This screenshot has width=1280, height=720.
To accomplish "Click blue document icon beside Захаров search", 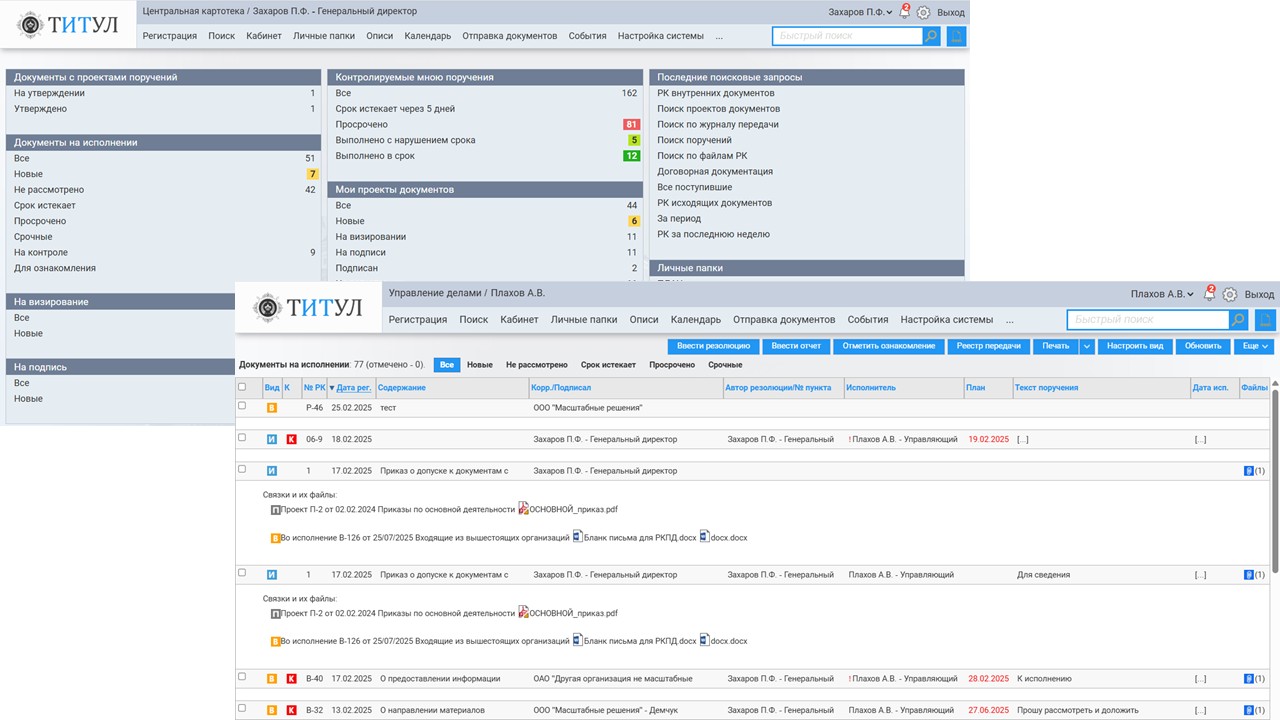I will point(956,36).
